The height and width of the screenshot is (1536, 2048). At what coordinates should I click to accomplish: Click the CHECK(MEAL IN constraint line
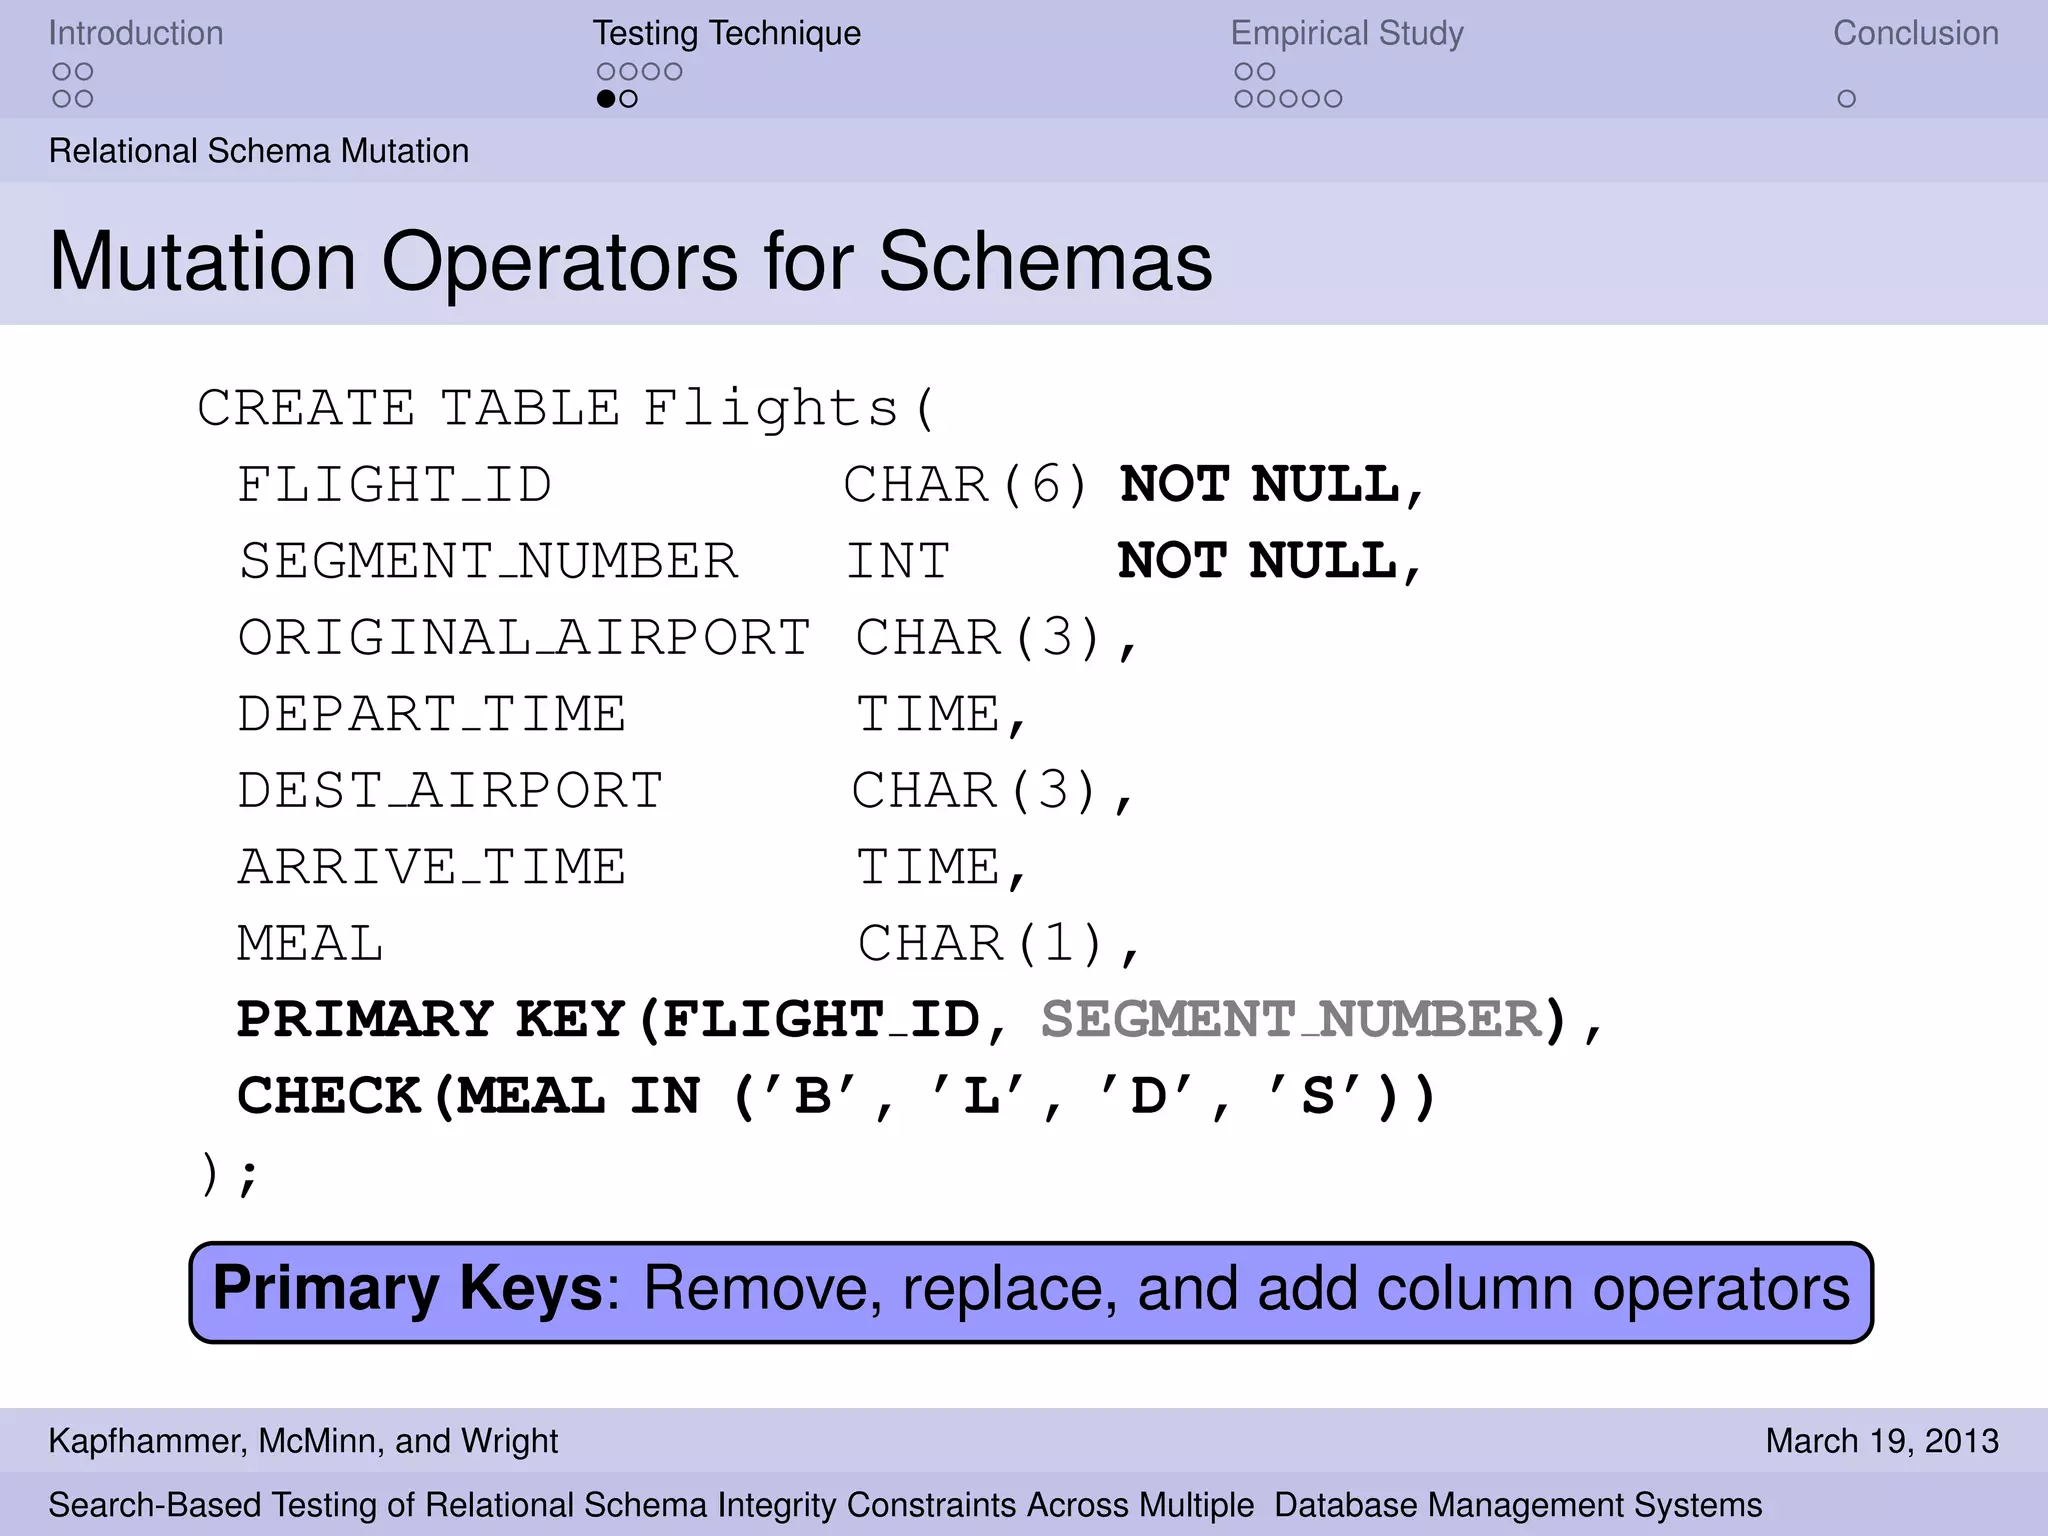pyautogui.click(x=837, y=1096)
